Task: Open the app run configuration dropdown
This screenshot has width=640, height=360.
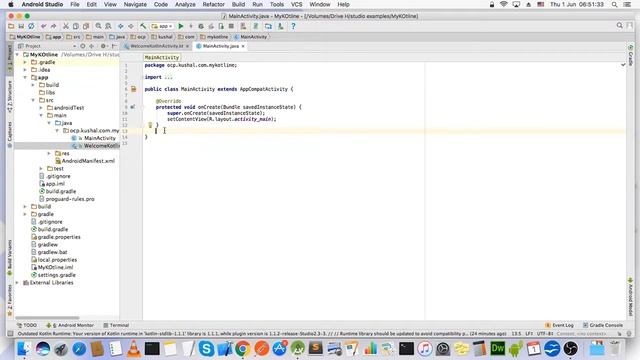Action: pyautogui.click(x=162, y=26)
